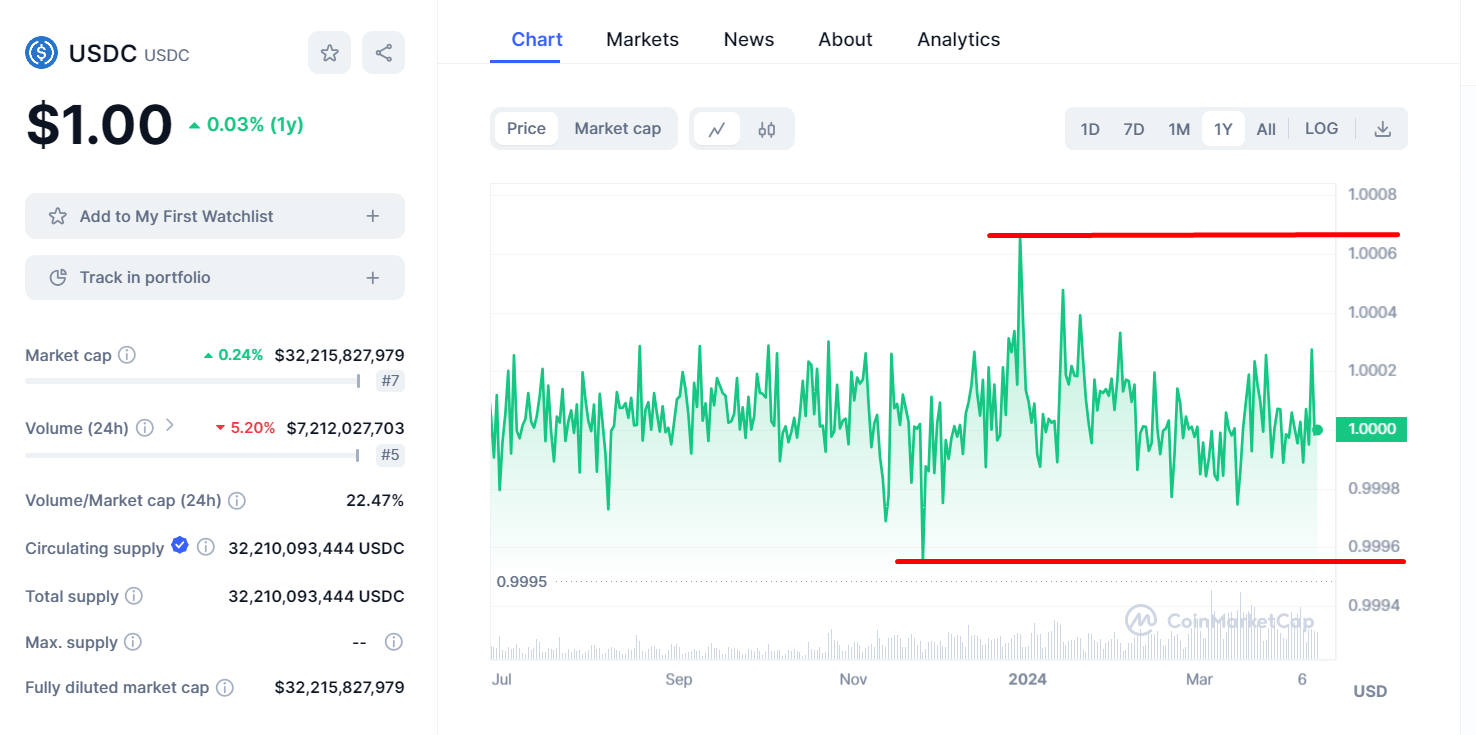Open the Analytics tab
This screenshot has height=735, width=1476.
pos(958,39)
